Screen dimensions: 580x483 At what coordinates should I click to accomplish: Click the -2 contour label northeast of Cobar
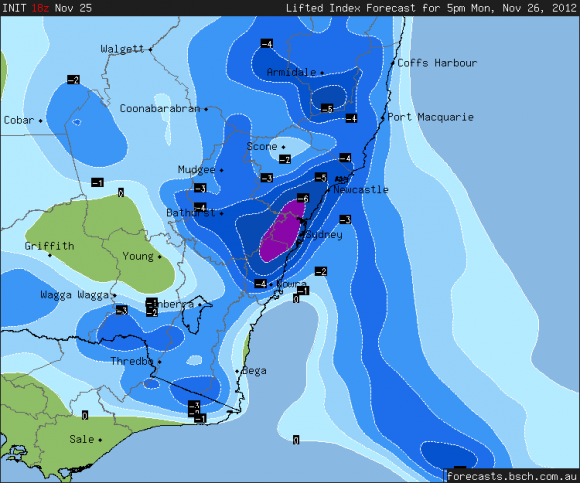pyautogui.click(x=73, y=80)
